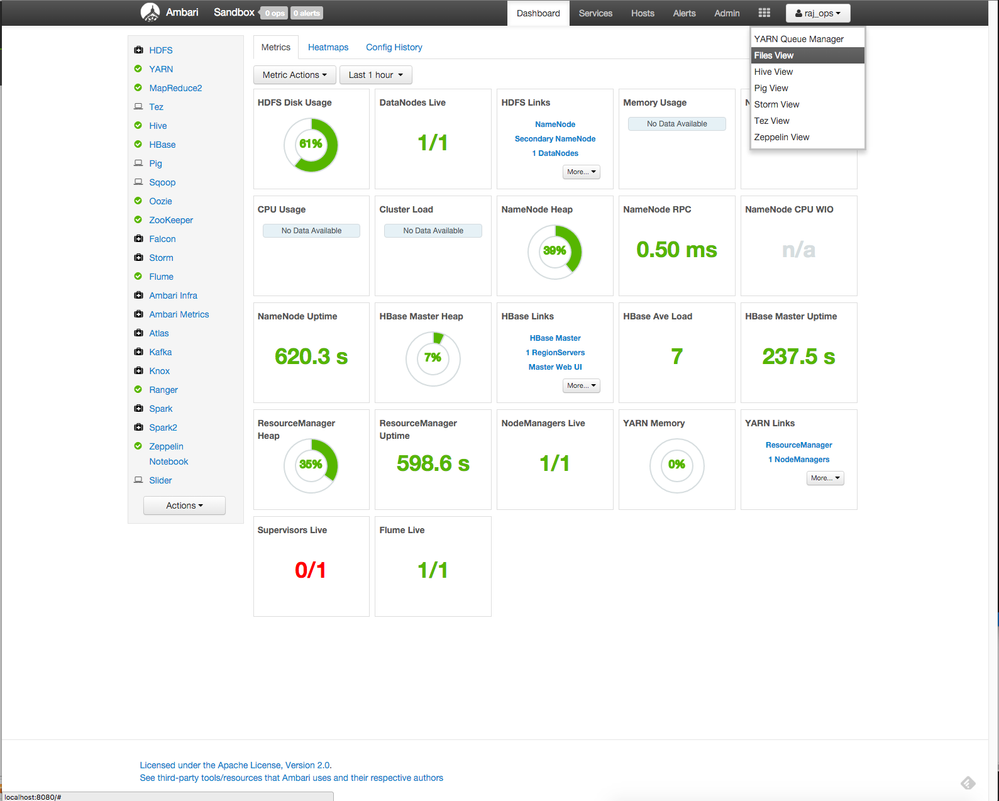Open the Metric Actions dropdown
Viewport: 999px width, 801px height.
point(294,75)
